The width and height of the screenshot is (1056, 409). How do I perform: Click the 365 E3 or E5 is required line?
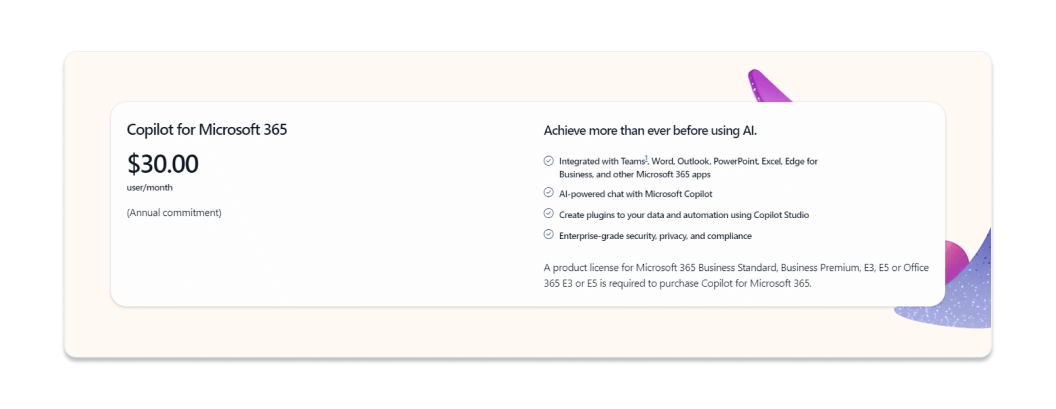click(x=678, y=284)
